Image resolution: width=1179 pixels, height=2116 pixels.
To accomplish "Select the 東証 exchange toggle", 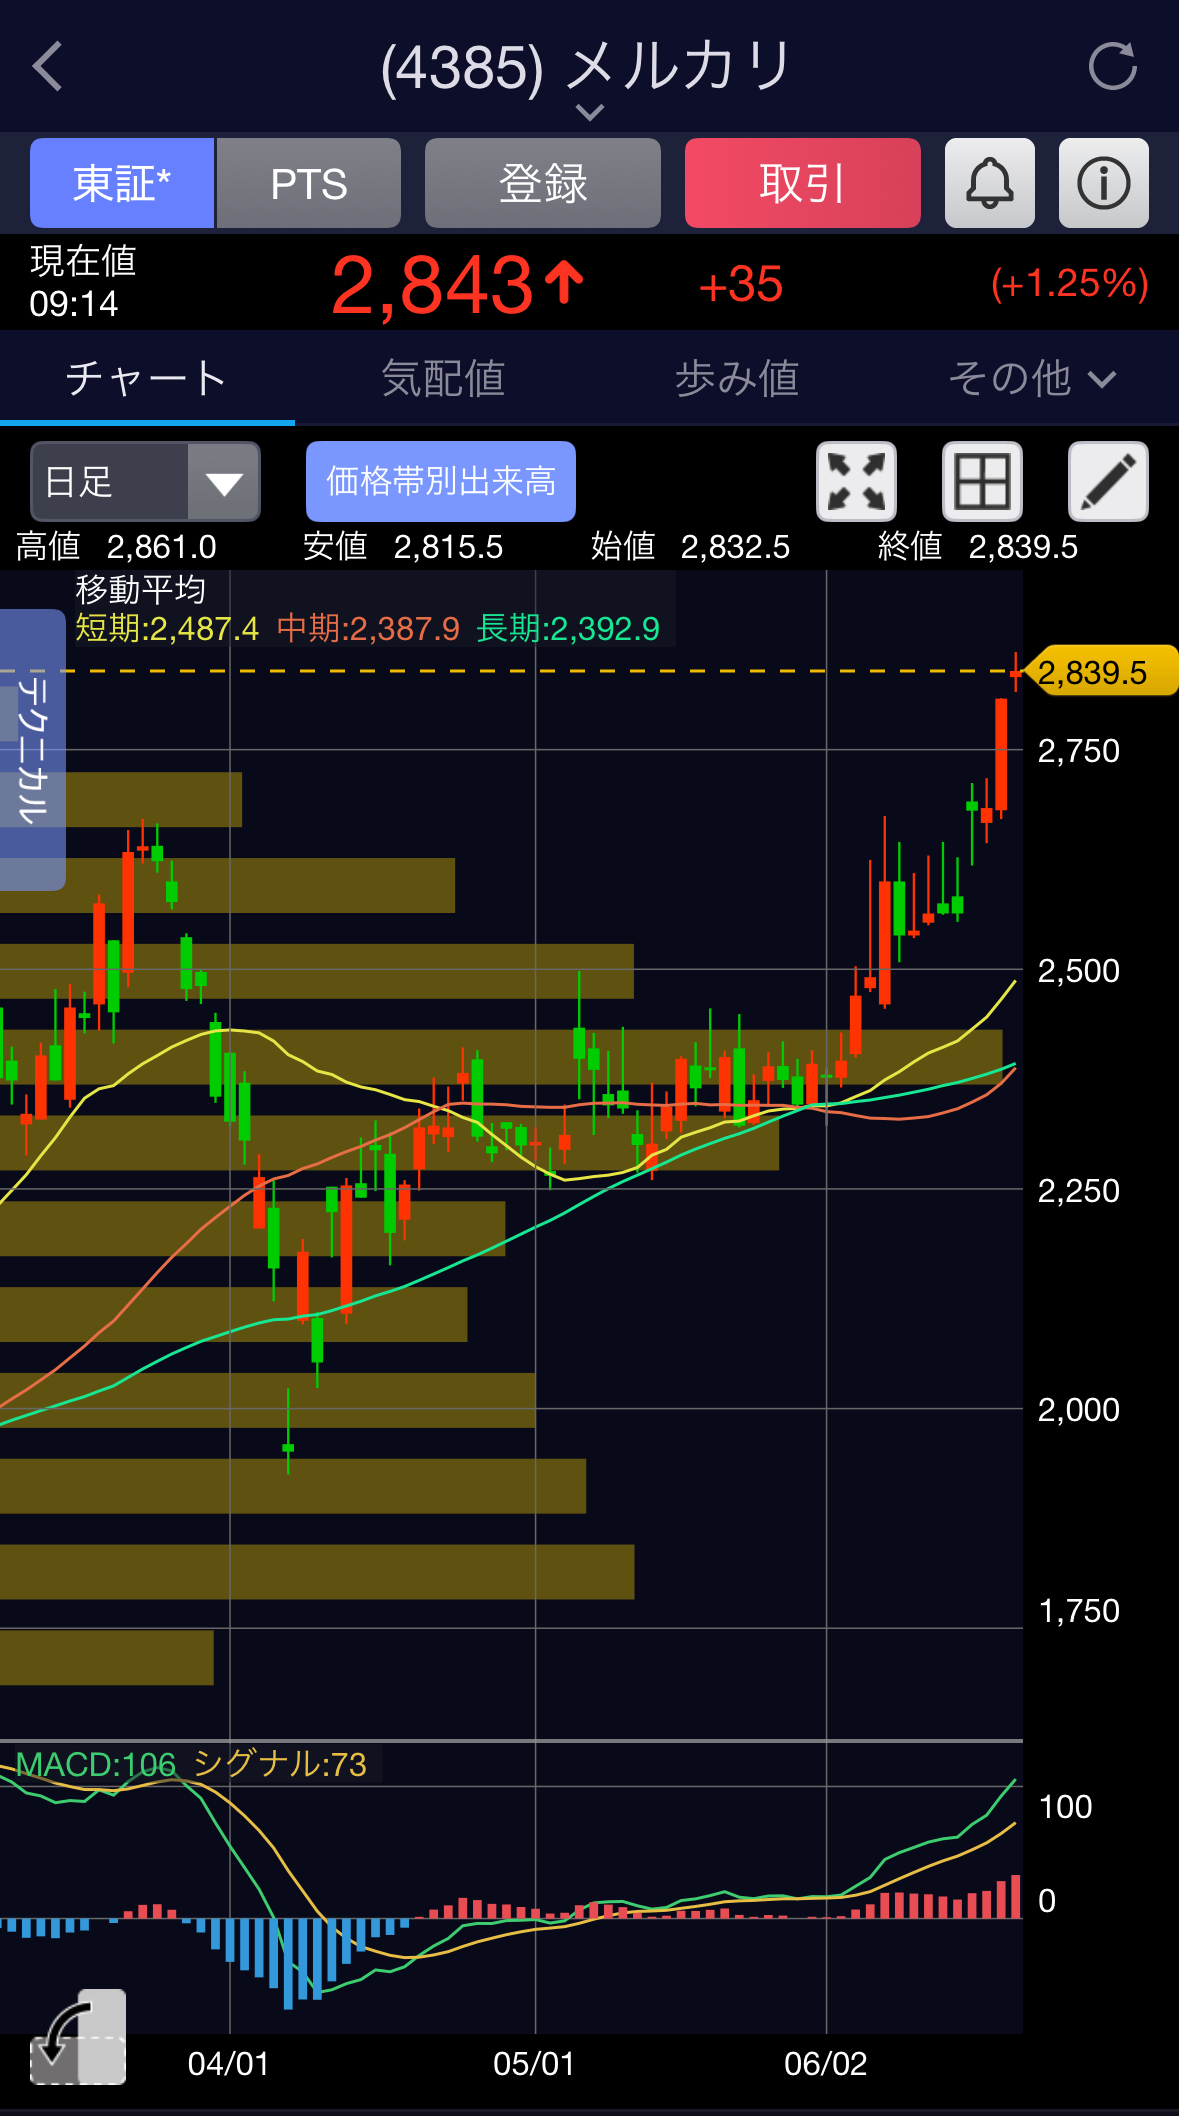I will [x=122, y=183].
